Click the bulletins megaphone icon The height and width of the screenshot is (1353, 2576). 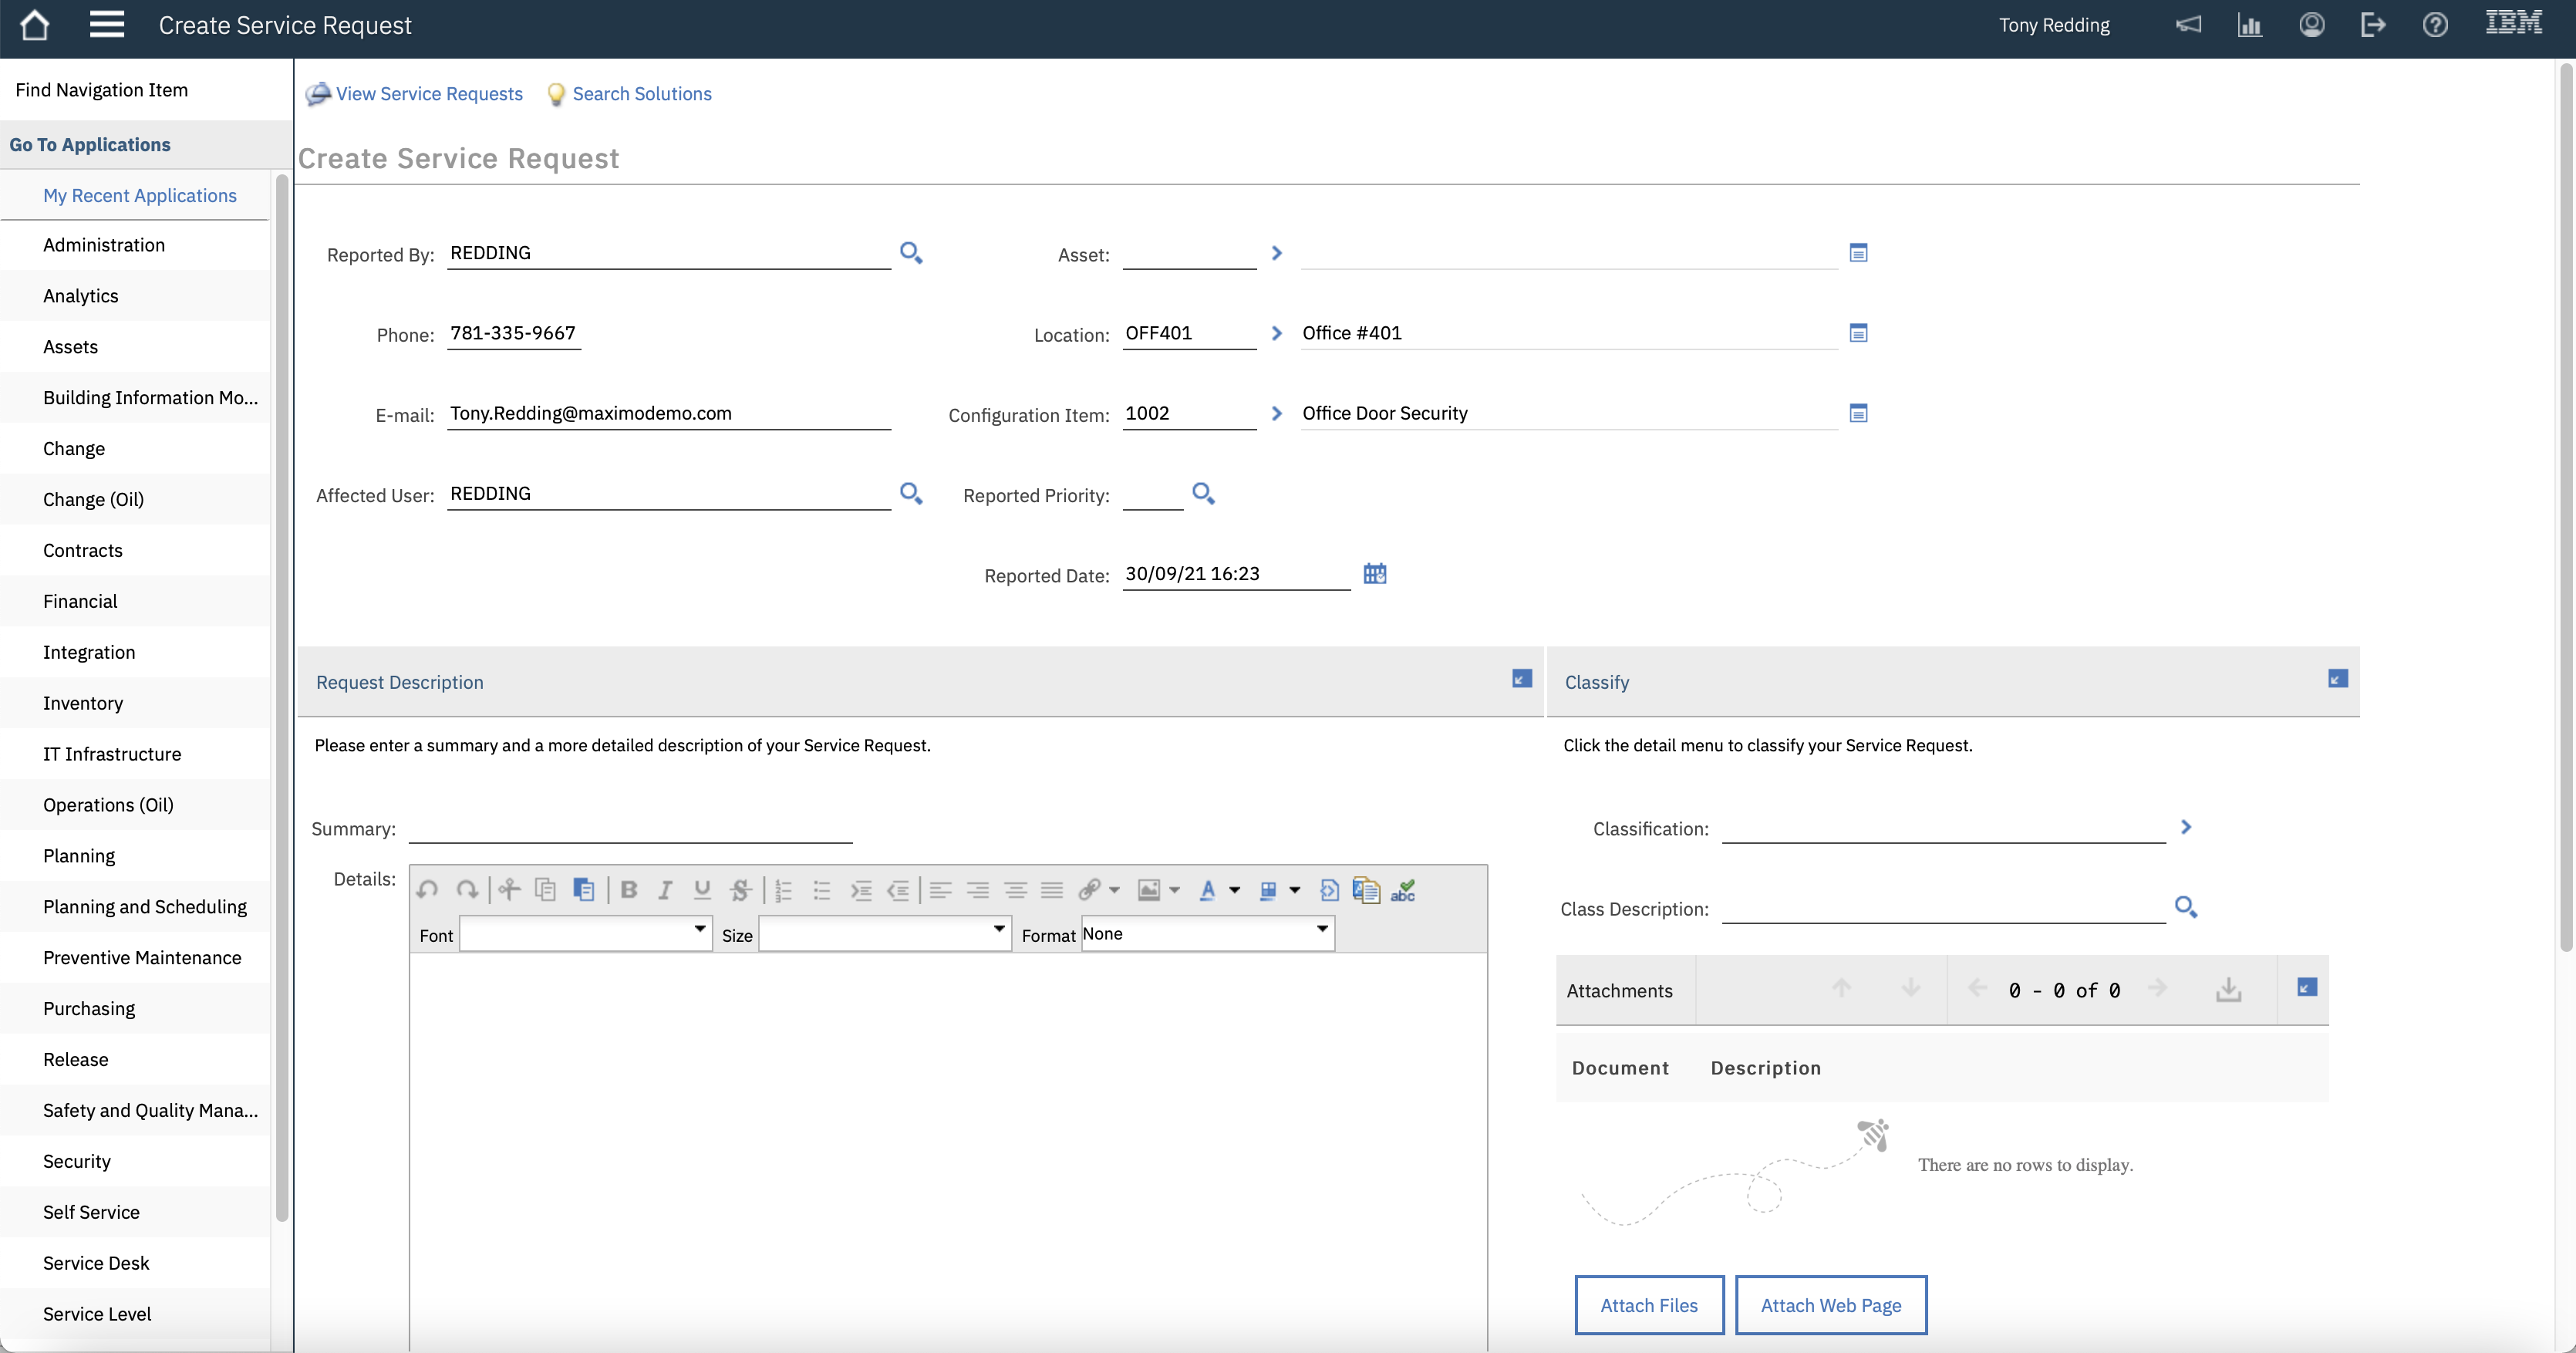click(x=2188, y=25)
